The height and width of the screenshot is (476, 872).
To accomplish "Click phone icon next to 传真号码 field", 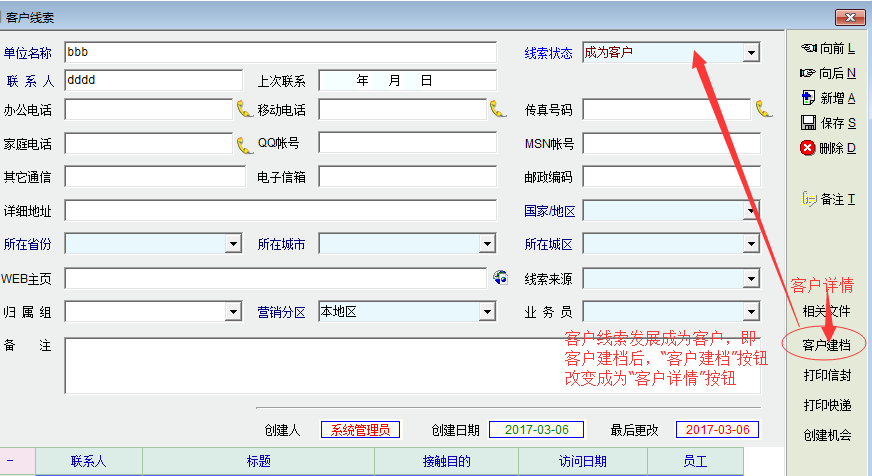I will point(764,109).
